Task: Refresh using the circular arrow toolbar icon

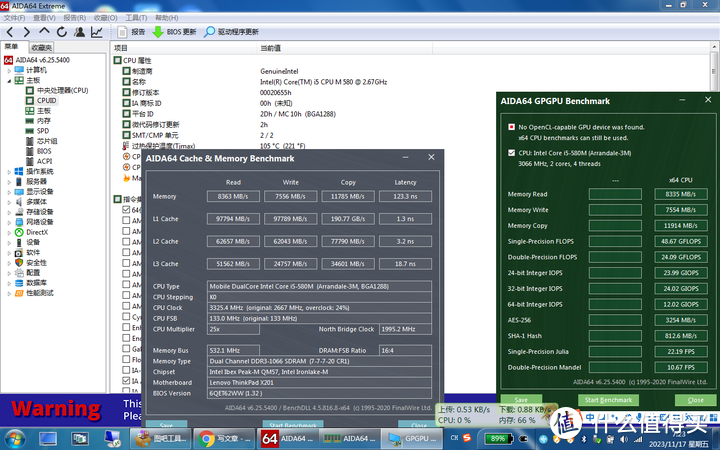Action: [x=62, y=32]
